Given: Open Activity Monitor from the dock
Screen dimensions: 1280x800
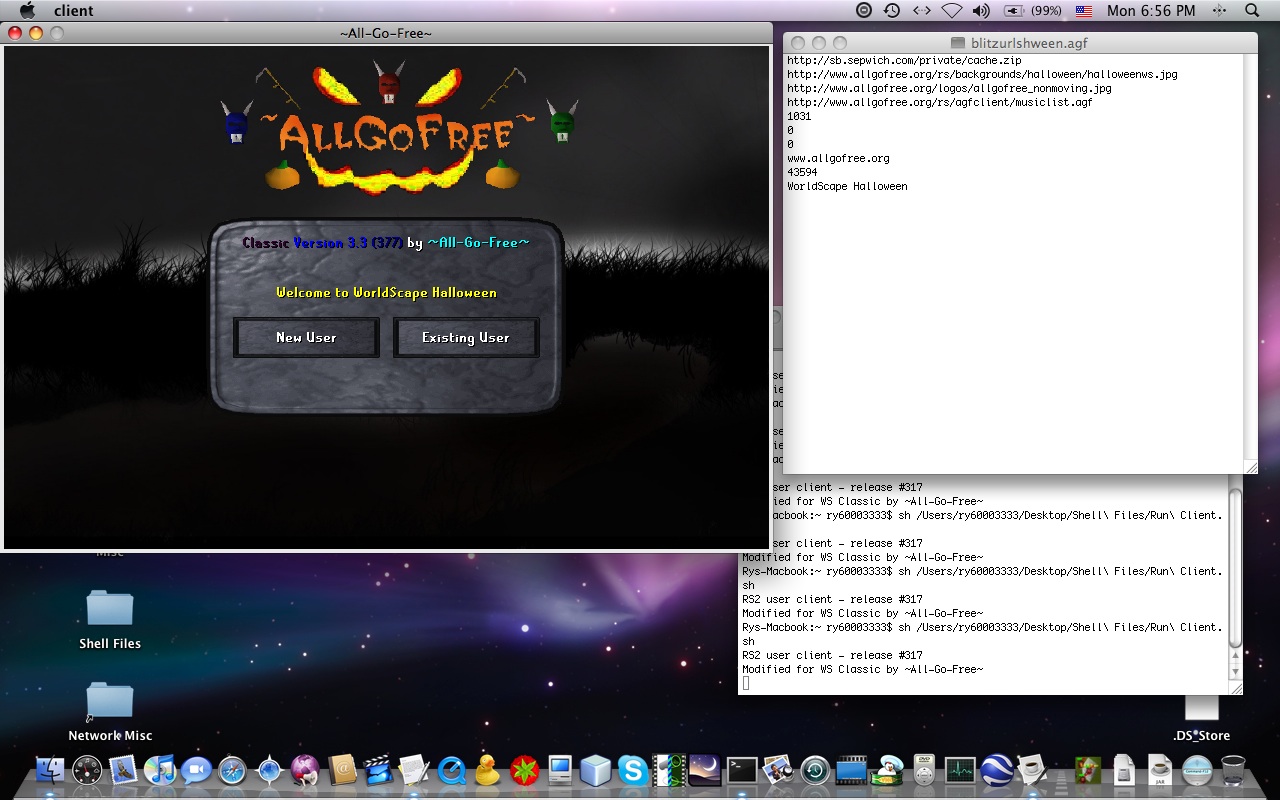Looking at the screenshot, I should click(x=960, y=769).
